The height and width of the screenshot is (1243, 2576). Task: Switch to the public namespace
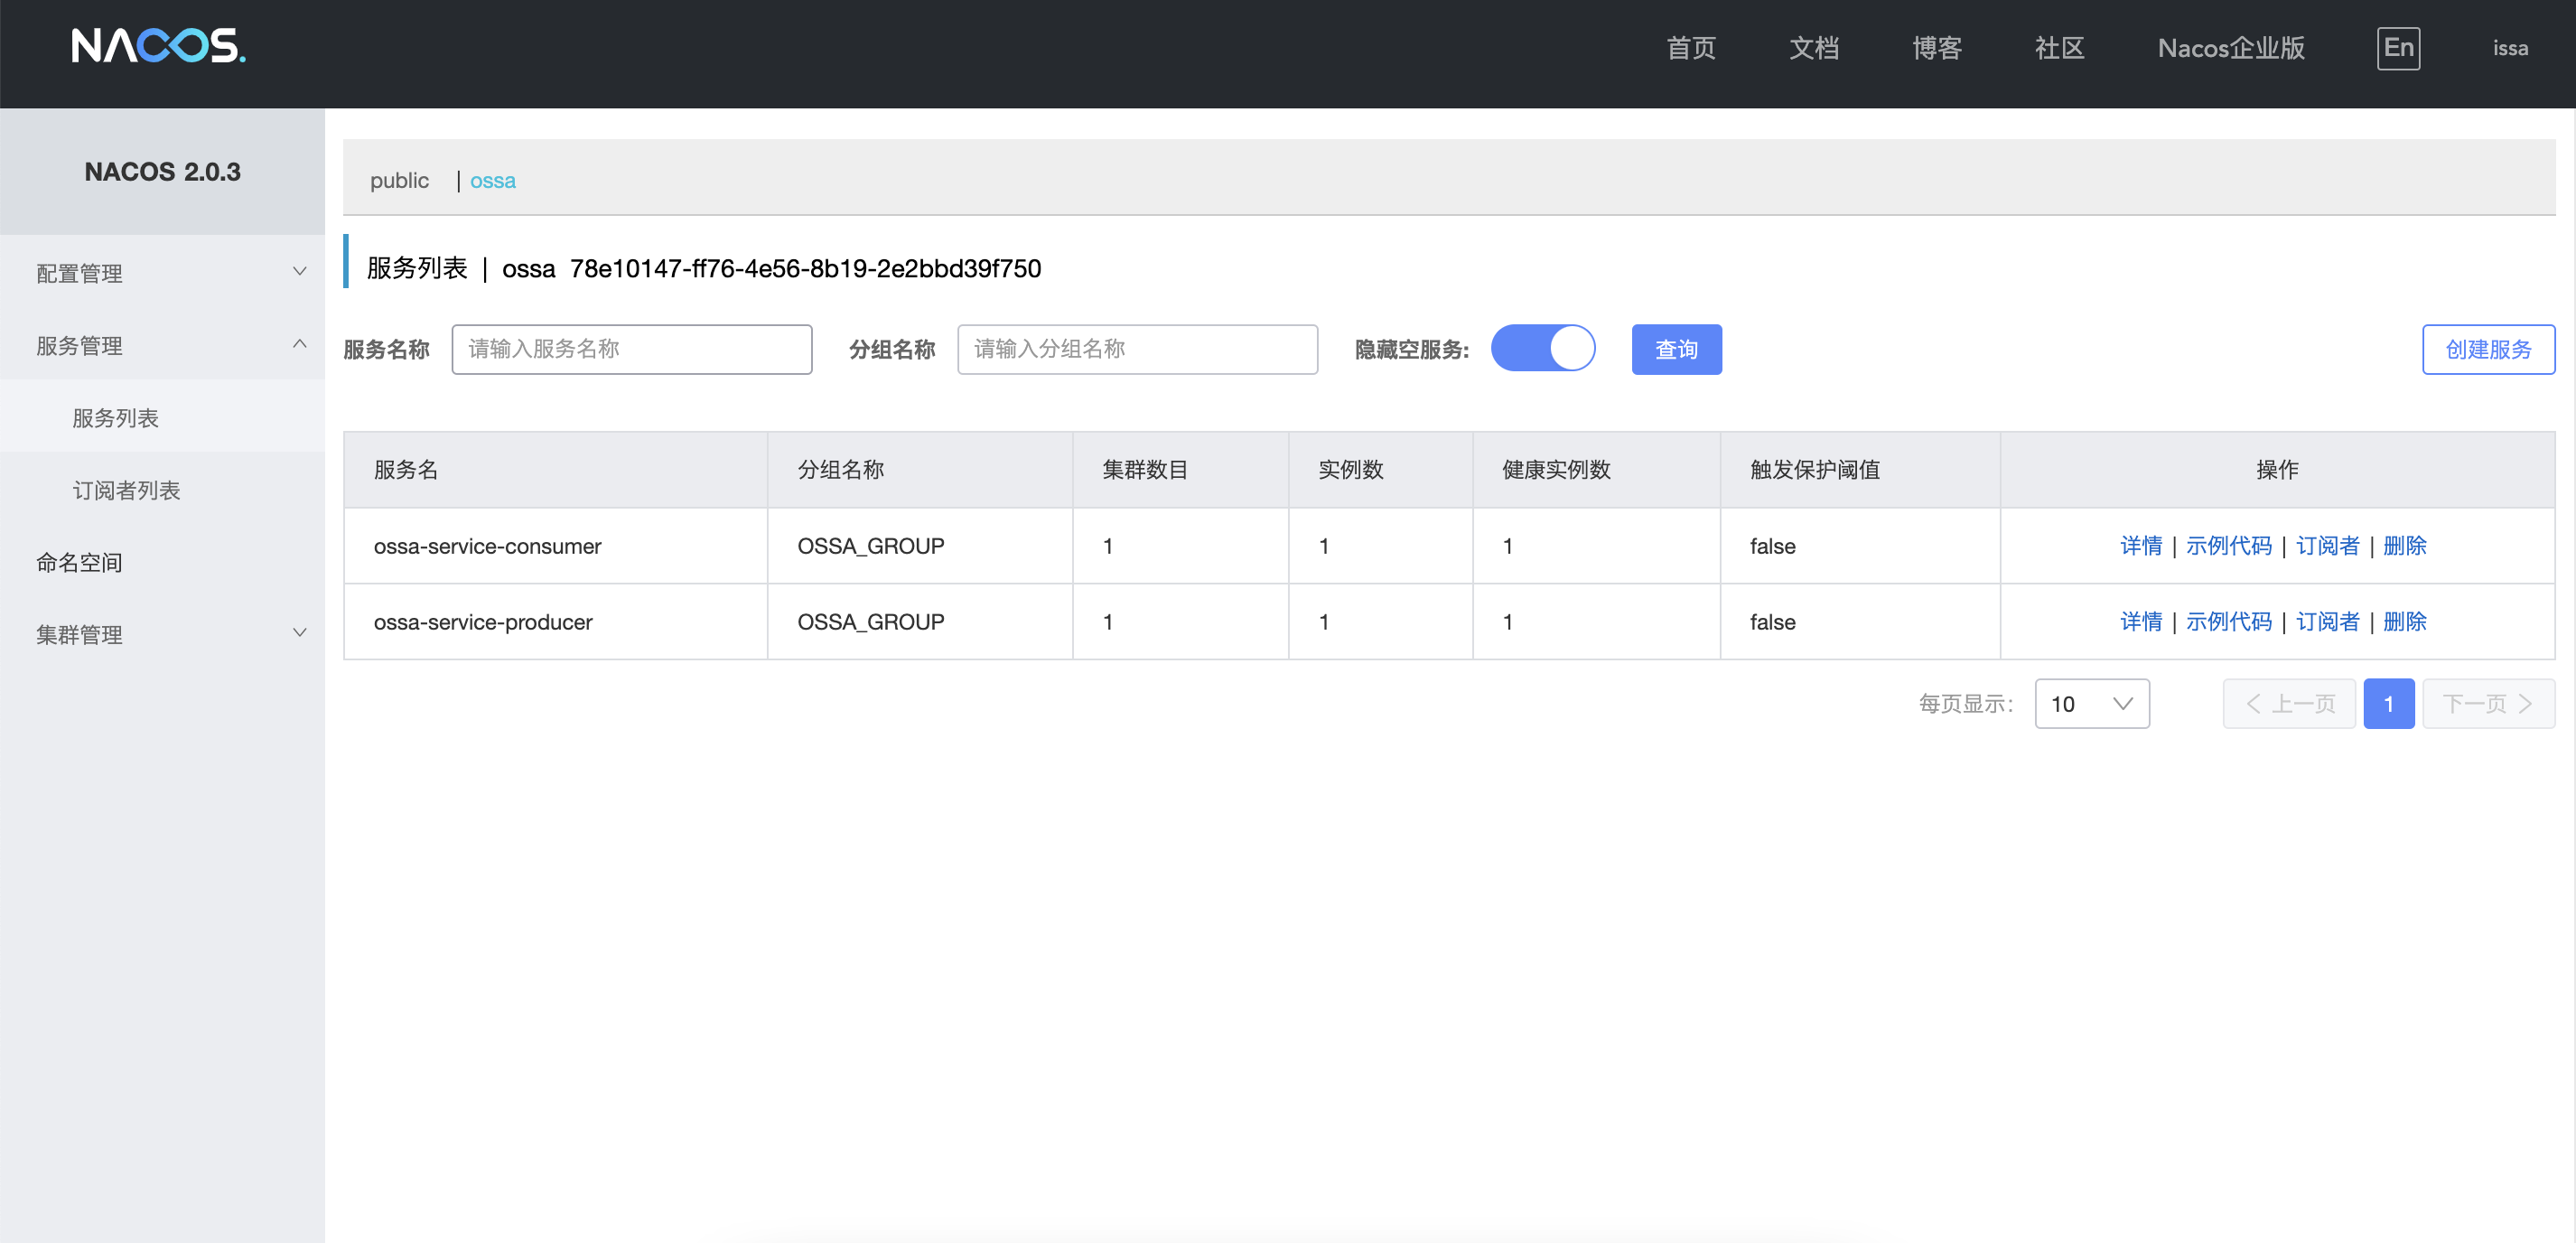point(399,181)
